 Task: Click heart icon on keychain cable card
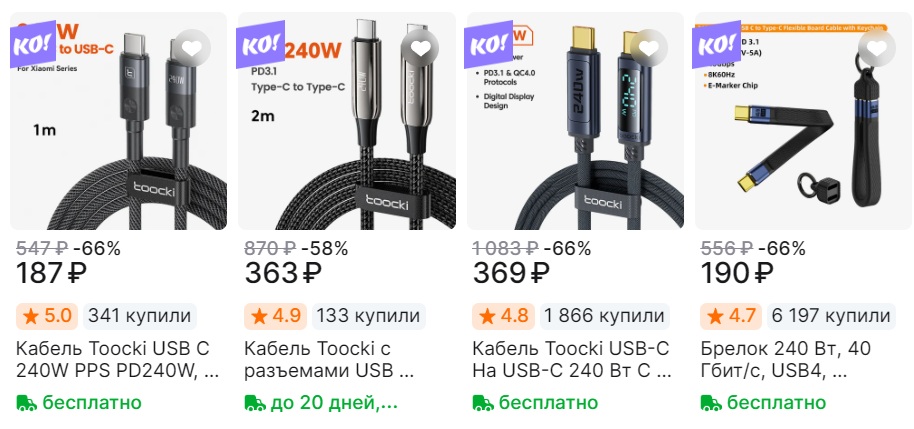877,48
